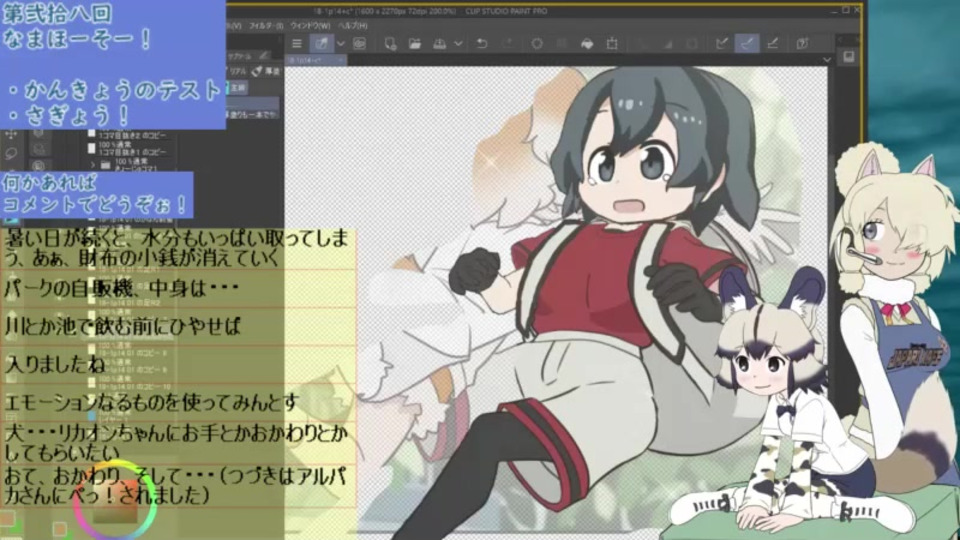This screenshot has width=960, height=540.
Task: Click the greyed Deselect icon
Action: click(642, 43)
